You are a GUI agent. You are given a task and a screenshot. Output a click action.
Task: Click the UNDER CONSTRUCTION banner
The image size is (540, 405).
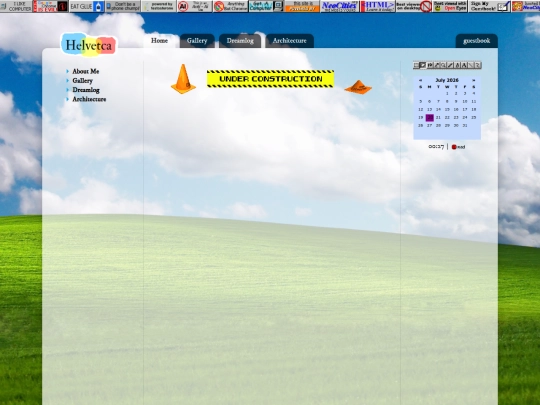tap(270, 79)
